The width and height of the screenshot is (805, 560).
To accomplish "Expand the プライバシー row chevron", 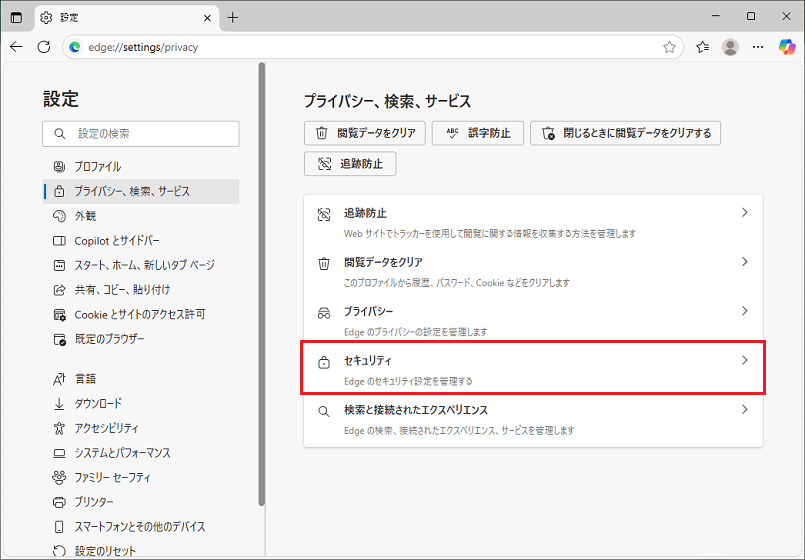I will (744, 311).
